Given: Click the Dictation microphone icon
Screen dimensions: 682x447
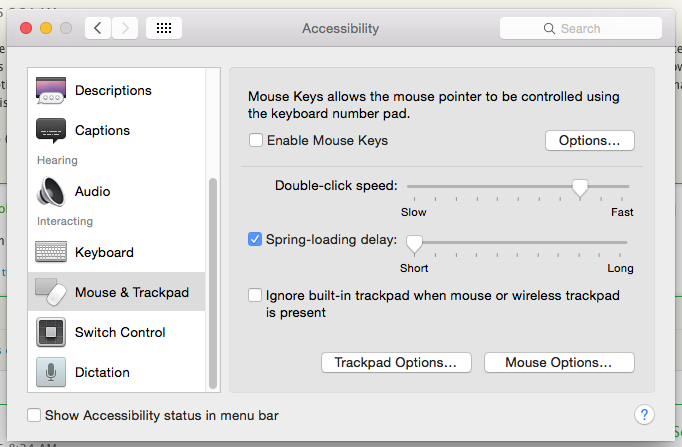Looking at the screenshot, I should (51, 372).
